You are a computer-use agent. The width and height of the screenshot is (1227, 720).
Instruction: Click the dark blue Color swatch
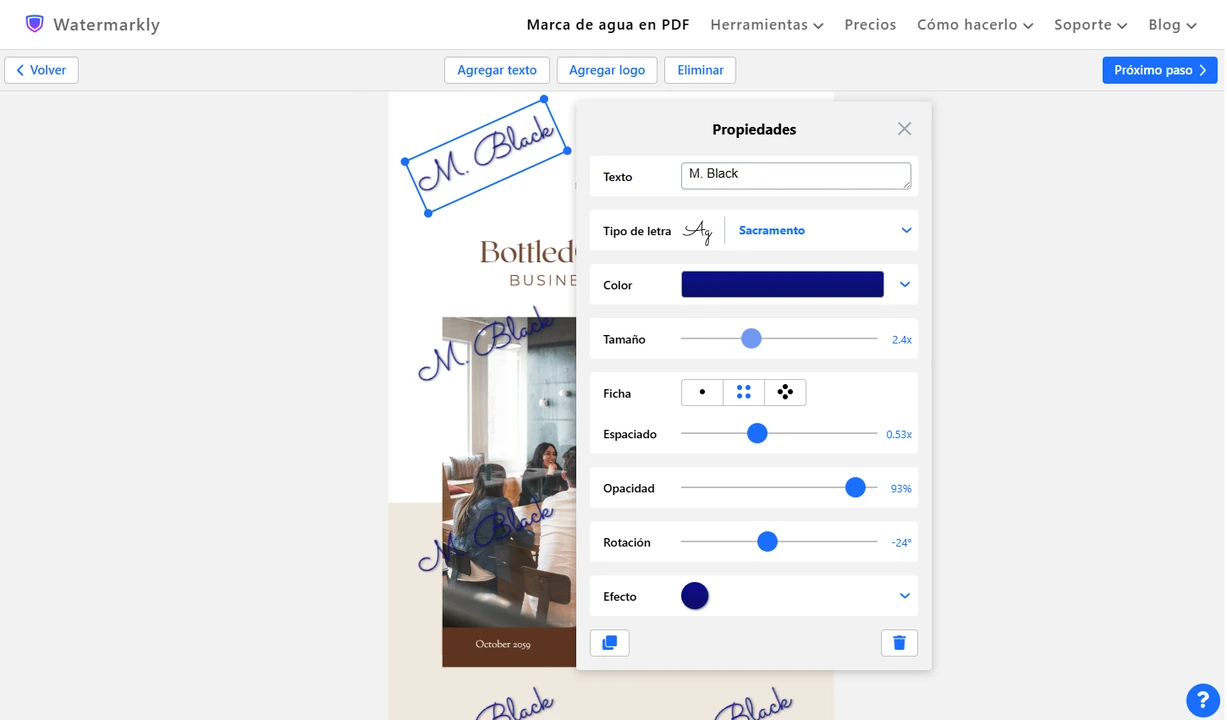point(782,285)
